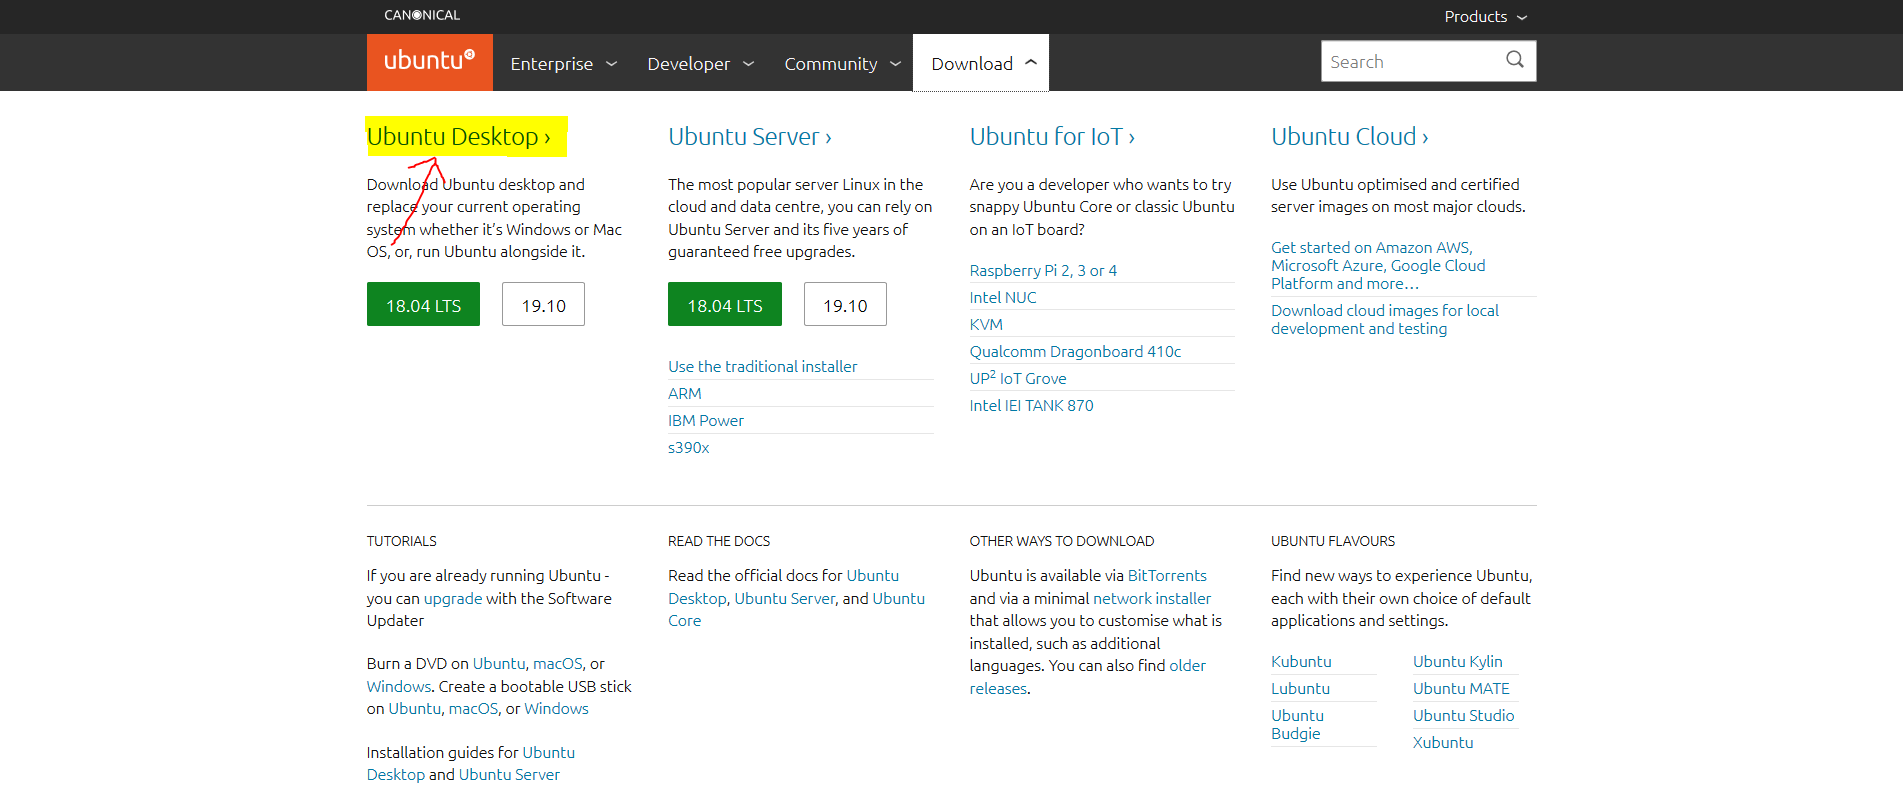1904x808 pixels.
Task: Download Ubuntu Server 19.10
Action: pos(845,305)
